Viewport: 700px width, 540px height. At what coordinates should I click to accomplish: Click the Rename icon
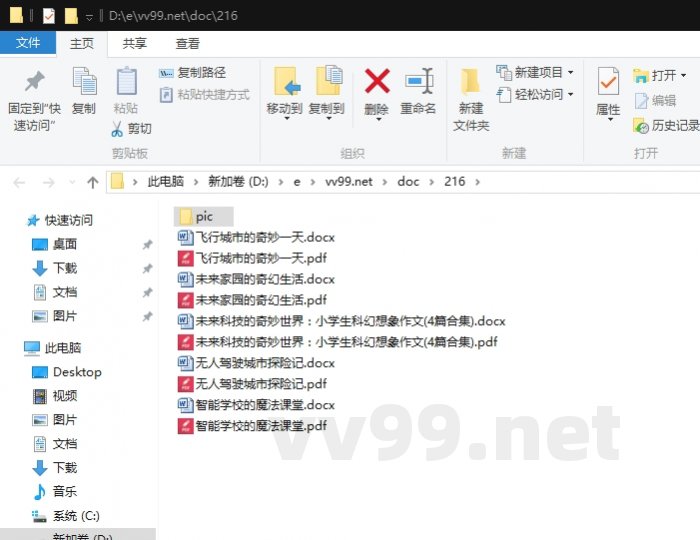pos(419,81)
